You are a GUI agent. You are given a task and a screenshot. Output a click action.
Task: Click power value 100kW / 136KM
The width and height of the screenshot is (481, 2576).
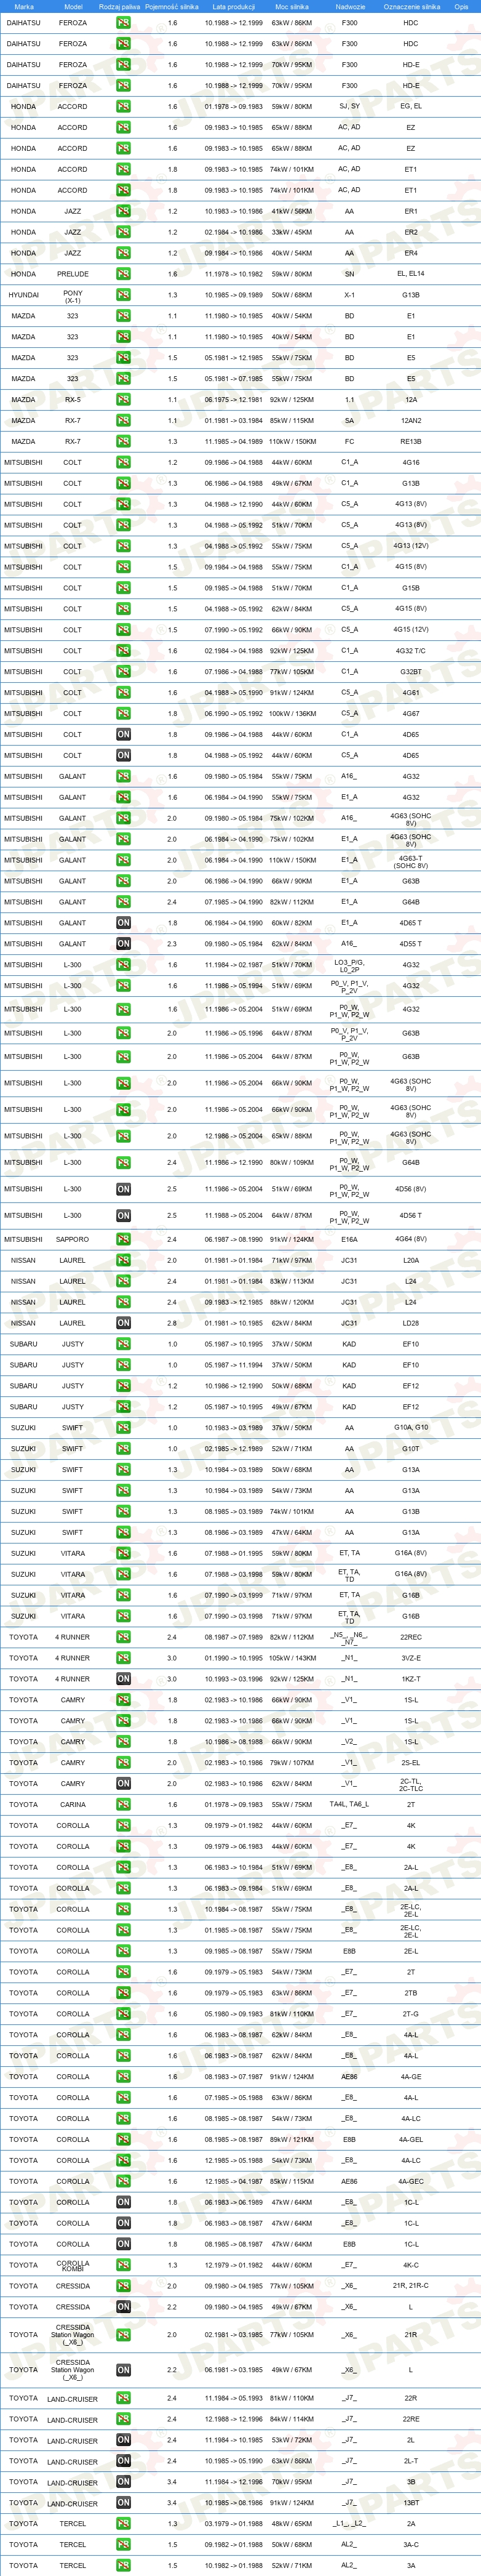pos(292,714)
